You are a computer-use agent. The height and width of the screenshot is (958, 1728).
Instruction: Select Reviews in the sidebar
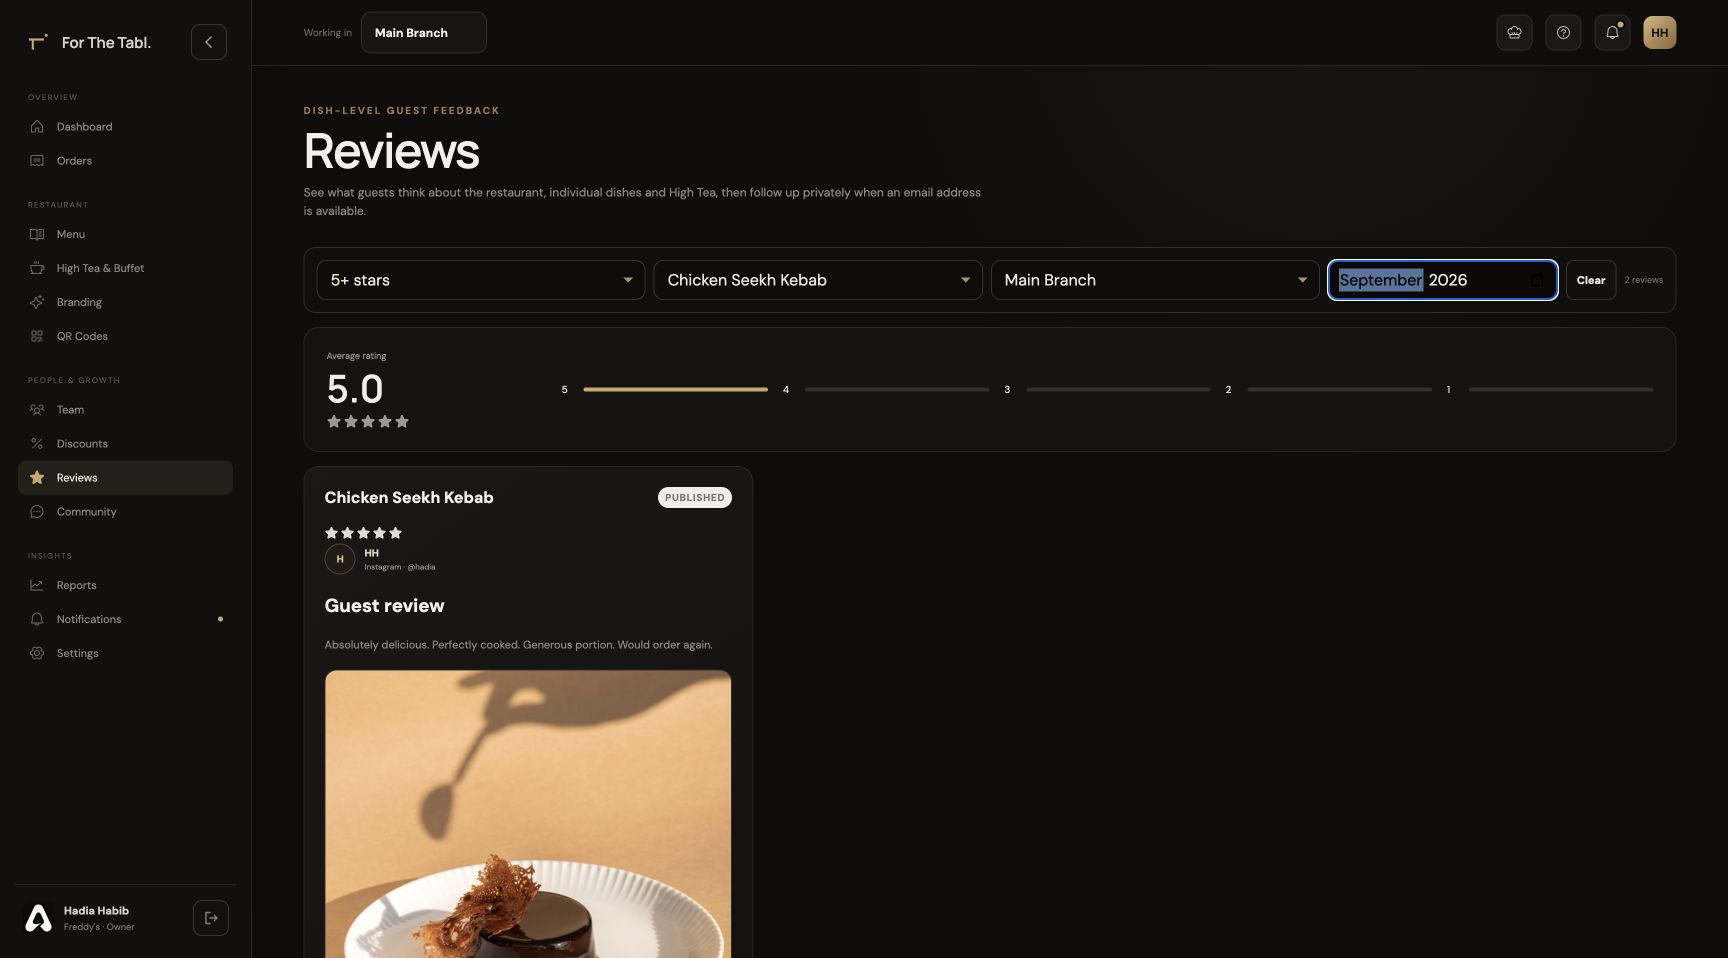coord(125,478)
